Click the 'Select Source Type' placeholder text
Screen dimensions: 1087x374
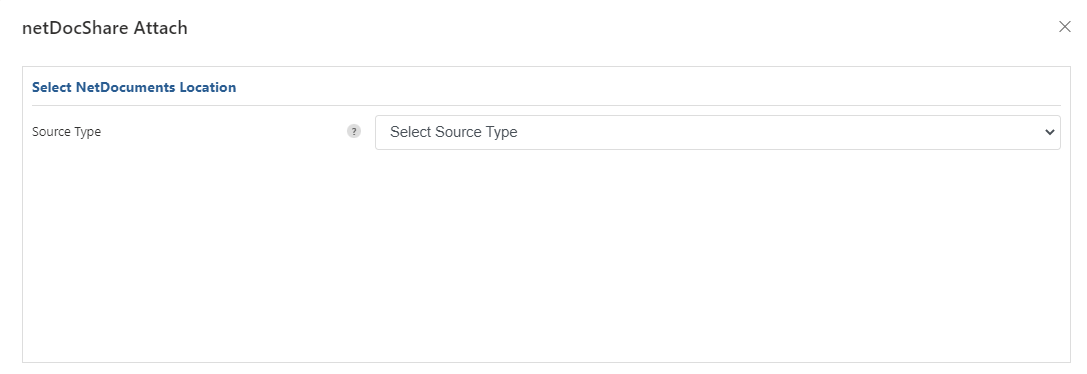pos(453,132)
